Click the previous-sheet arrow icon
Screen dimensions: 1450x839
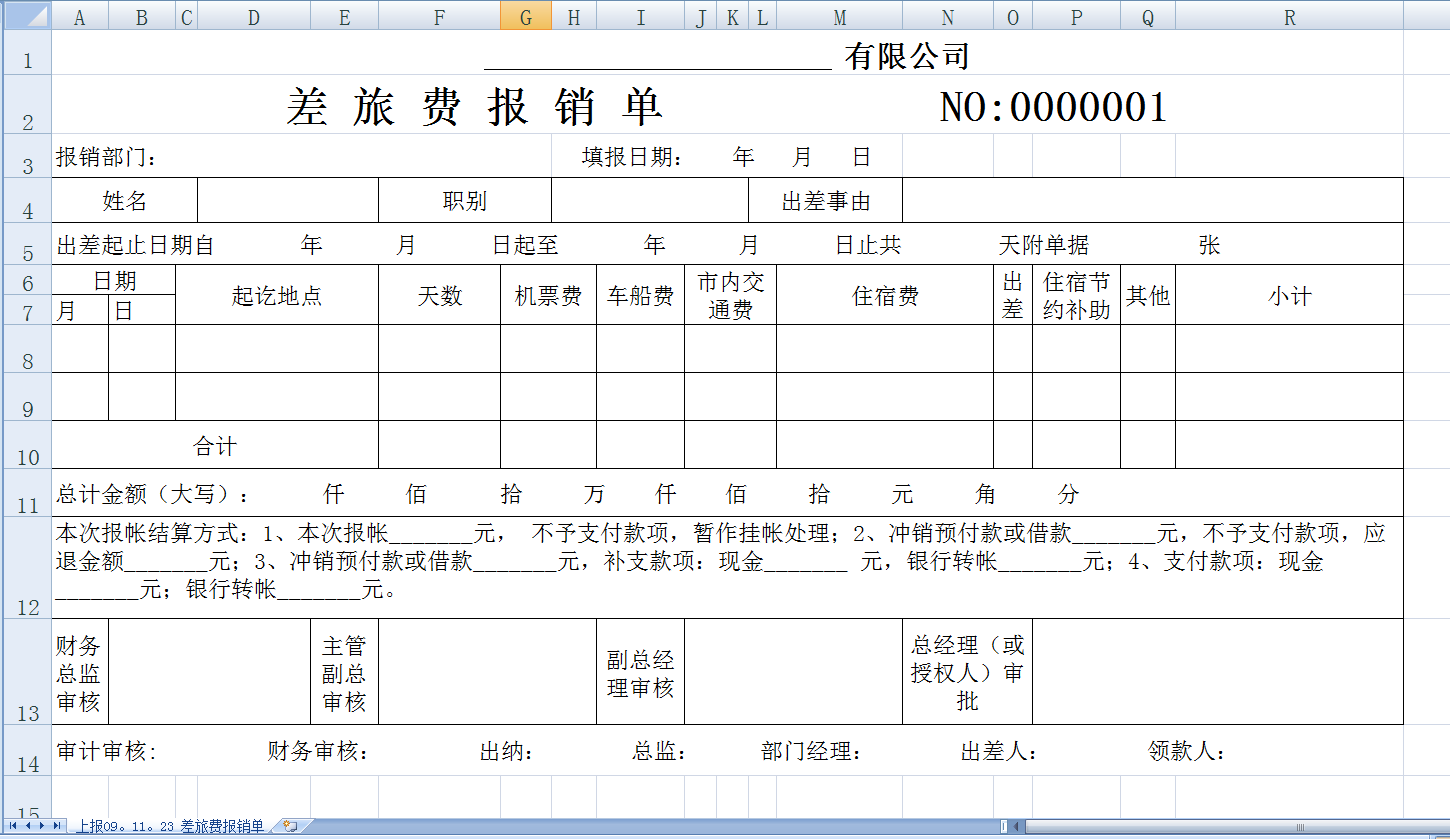coord(27,825)
